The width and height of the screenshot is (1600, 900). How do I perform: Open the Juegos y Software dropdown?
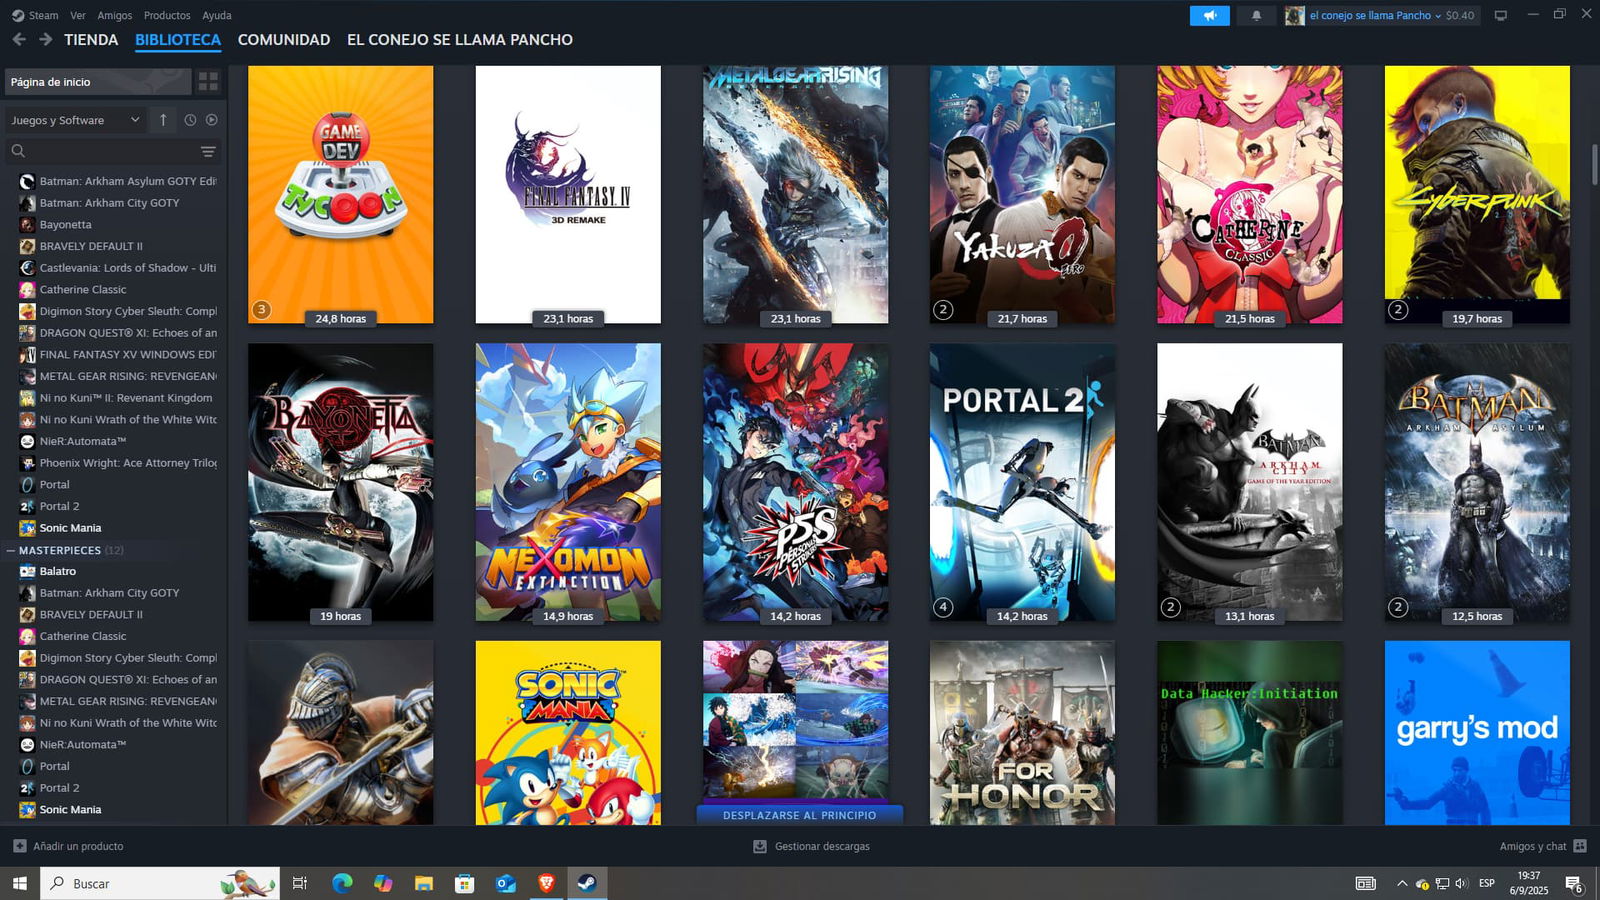[75, 120]
